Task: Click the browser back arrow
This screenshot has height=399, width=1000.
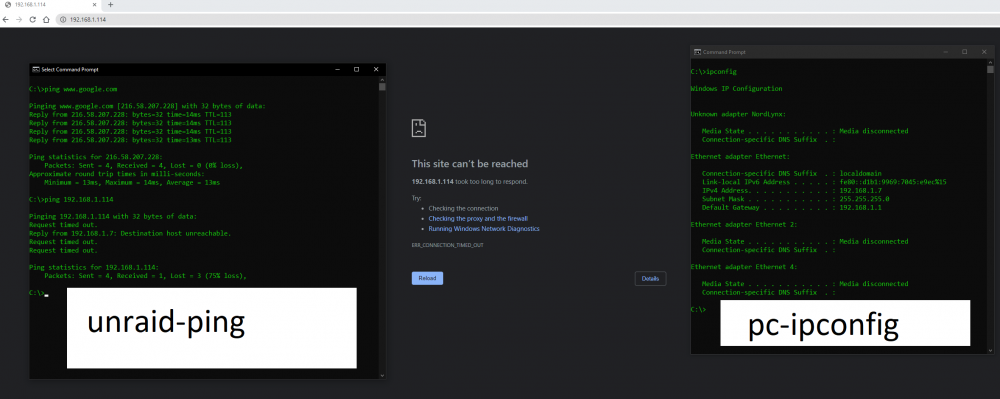Action: tap(6, 20)
